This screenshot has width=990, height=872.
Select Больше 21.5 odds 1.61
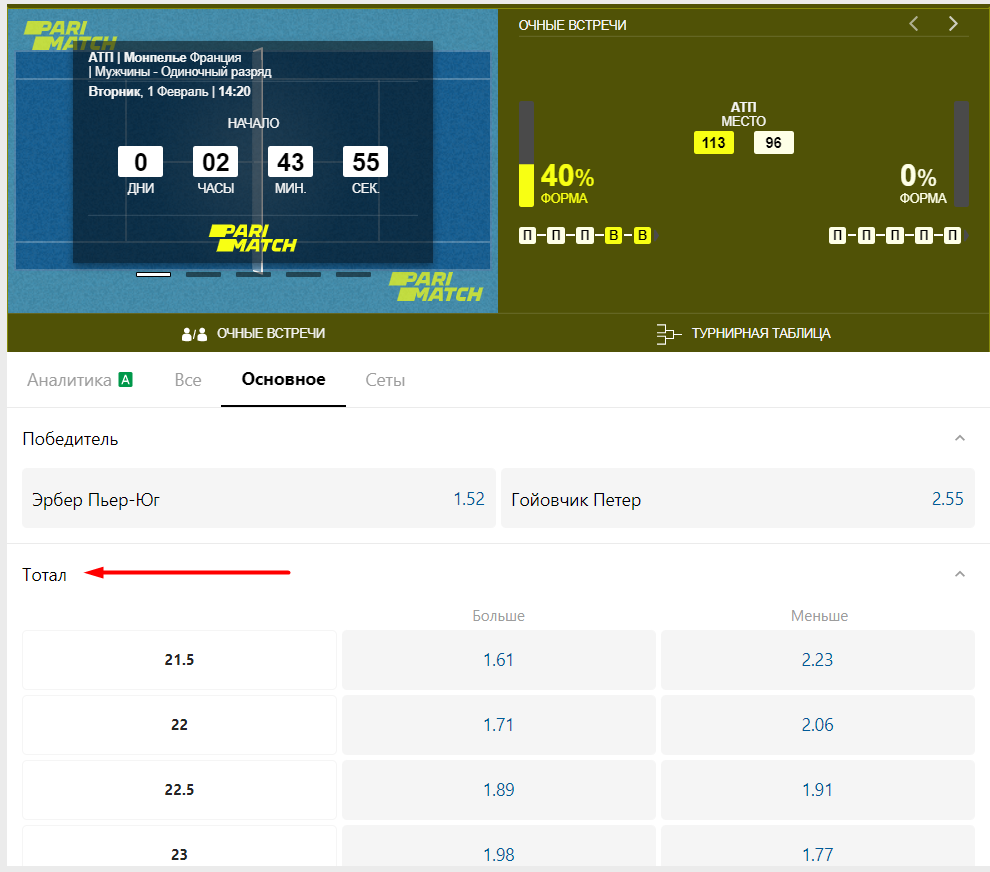coord(498,660)
